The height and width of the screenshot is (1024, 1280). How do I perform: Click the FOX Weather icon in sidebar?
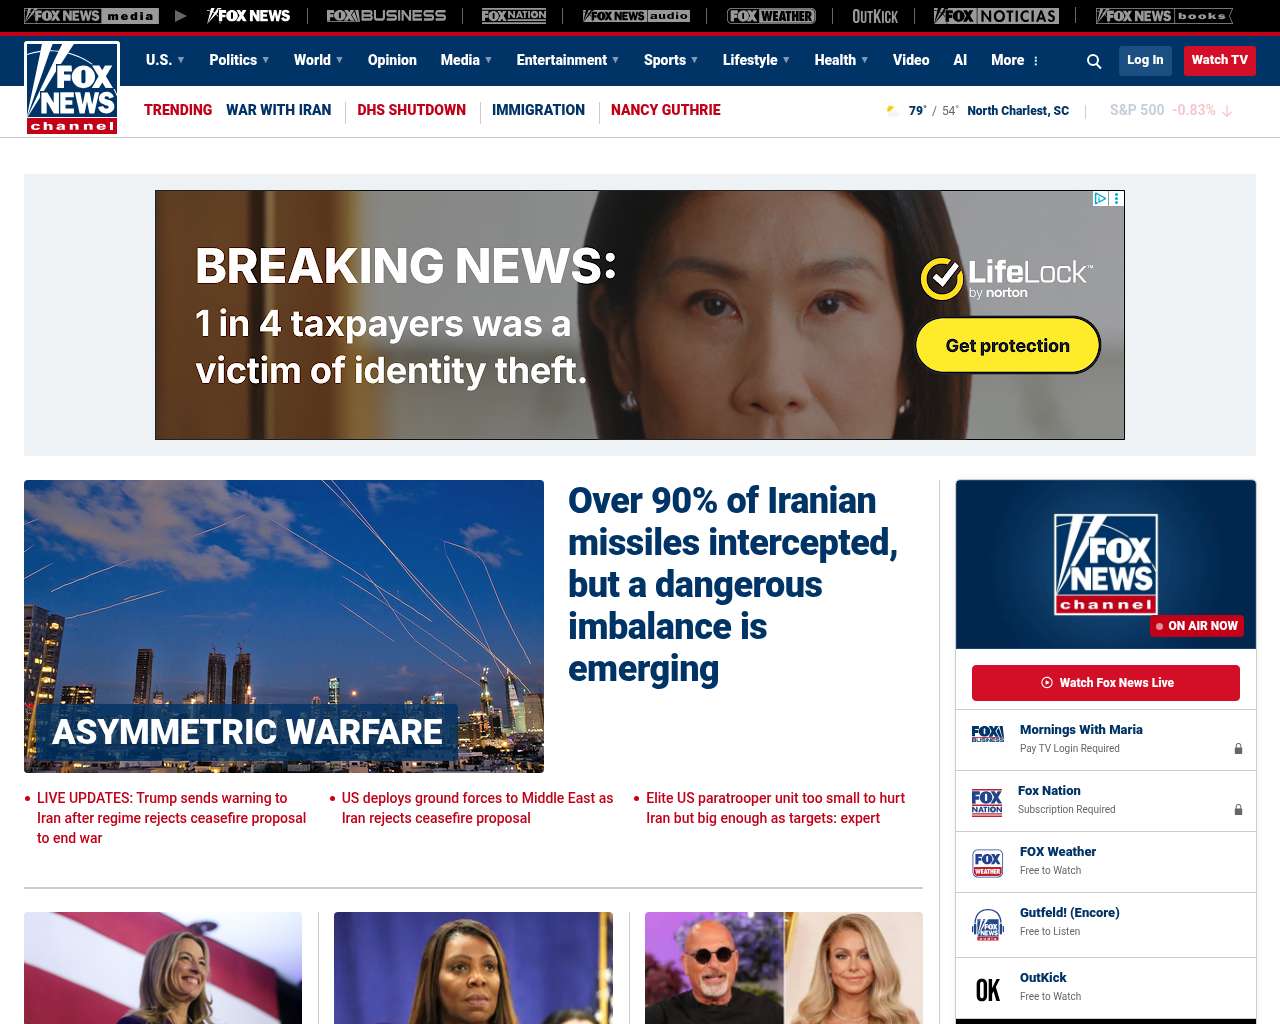click(x=988, y=863)
